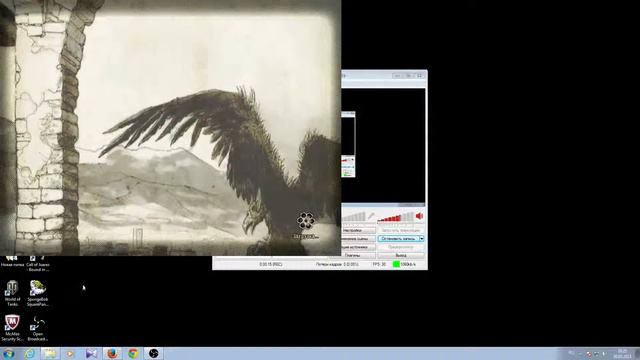Click the OBS scene change button
Screen dimensions: 640x360
pos(358,239)
